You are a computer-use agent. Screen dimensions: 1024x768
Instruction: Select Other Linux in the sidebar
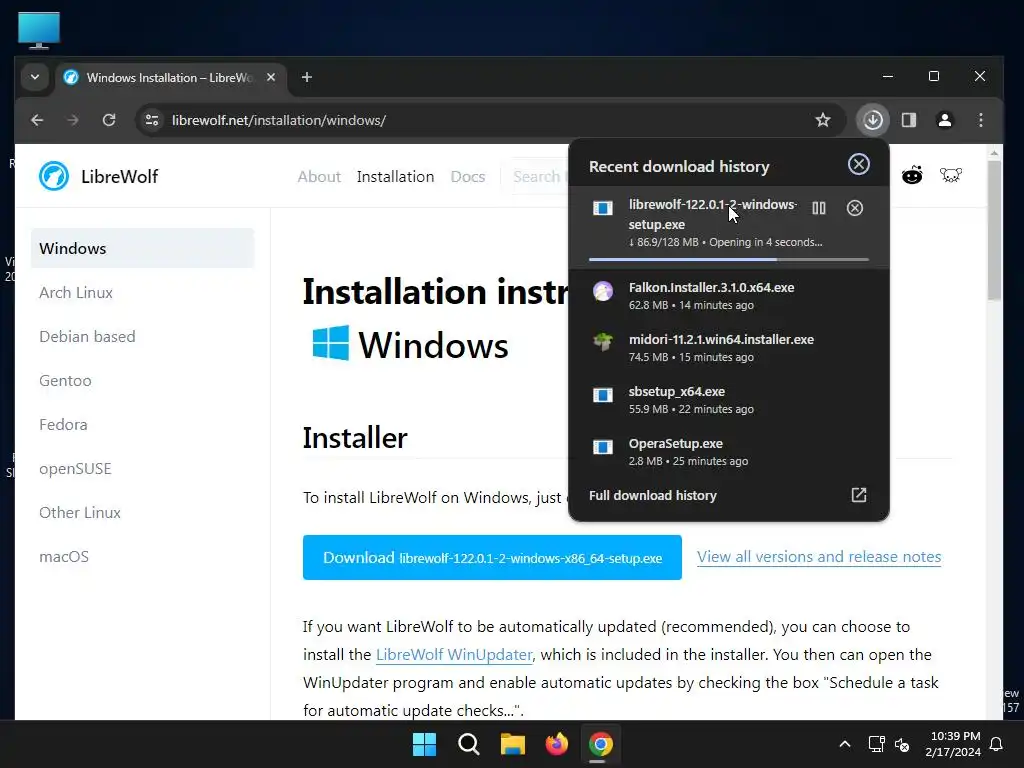[80, 513]
